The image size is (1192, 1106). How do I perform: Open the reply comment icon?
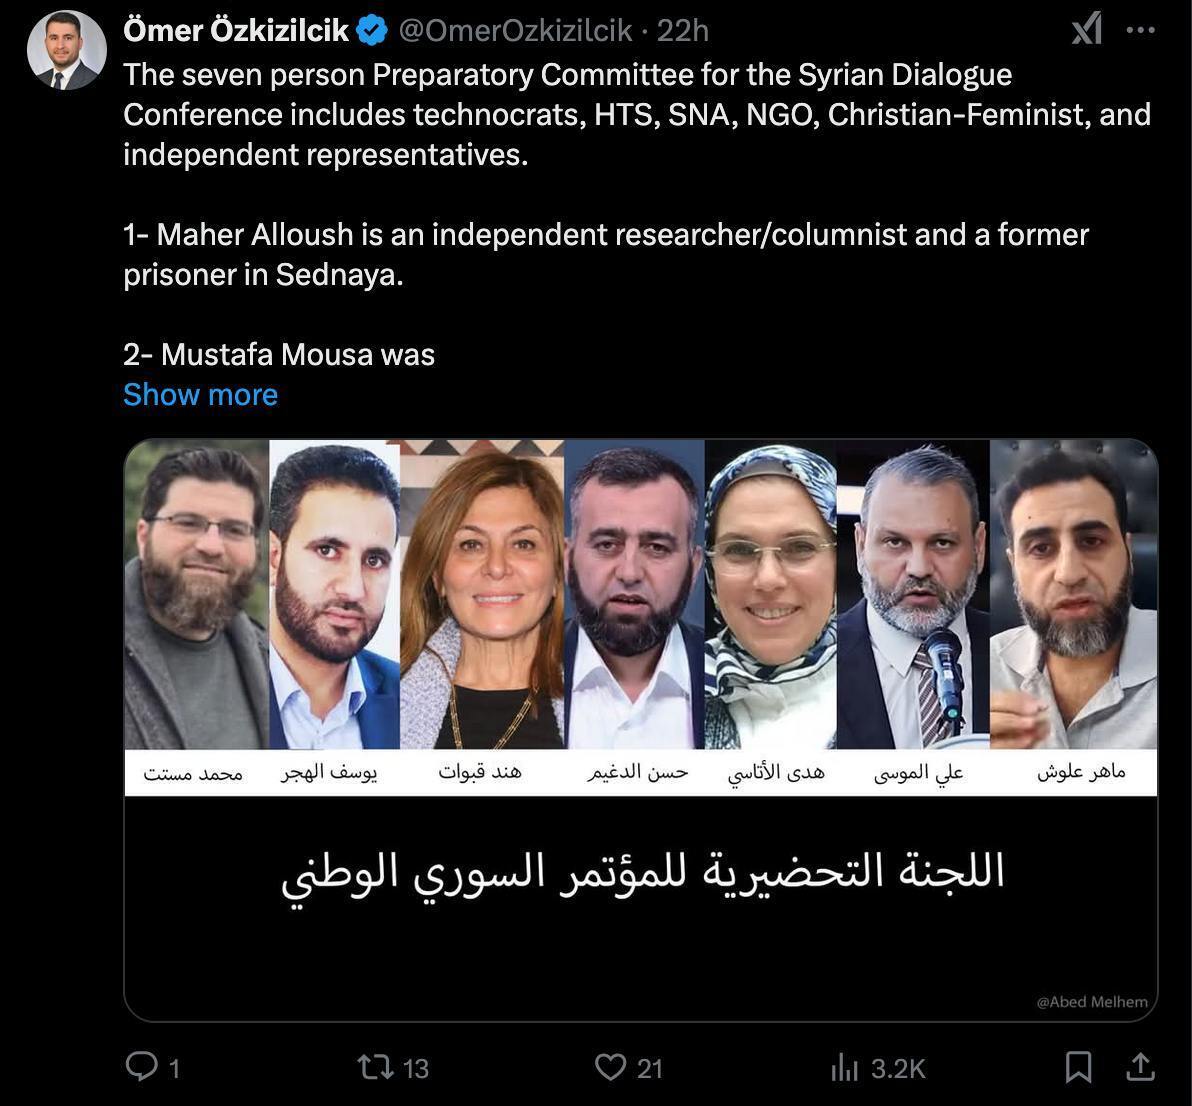tap(141, 1067)
